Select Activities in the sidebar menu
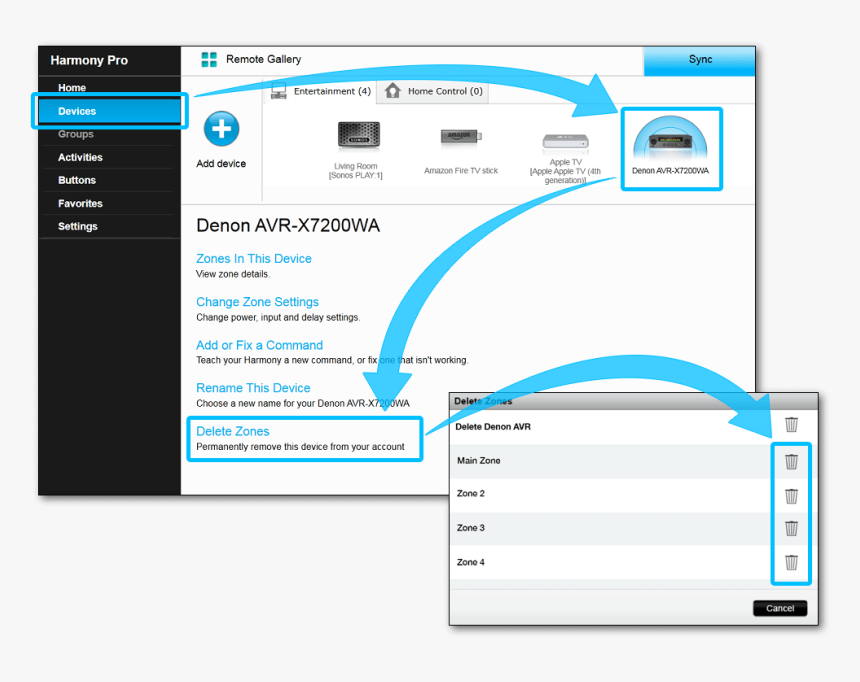 tap(80, 157)
